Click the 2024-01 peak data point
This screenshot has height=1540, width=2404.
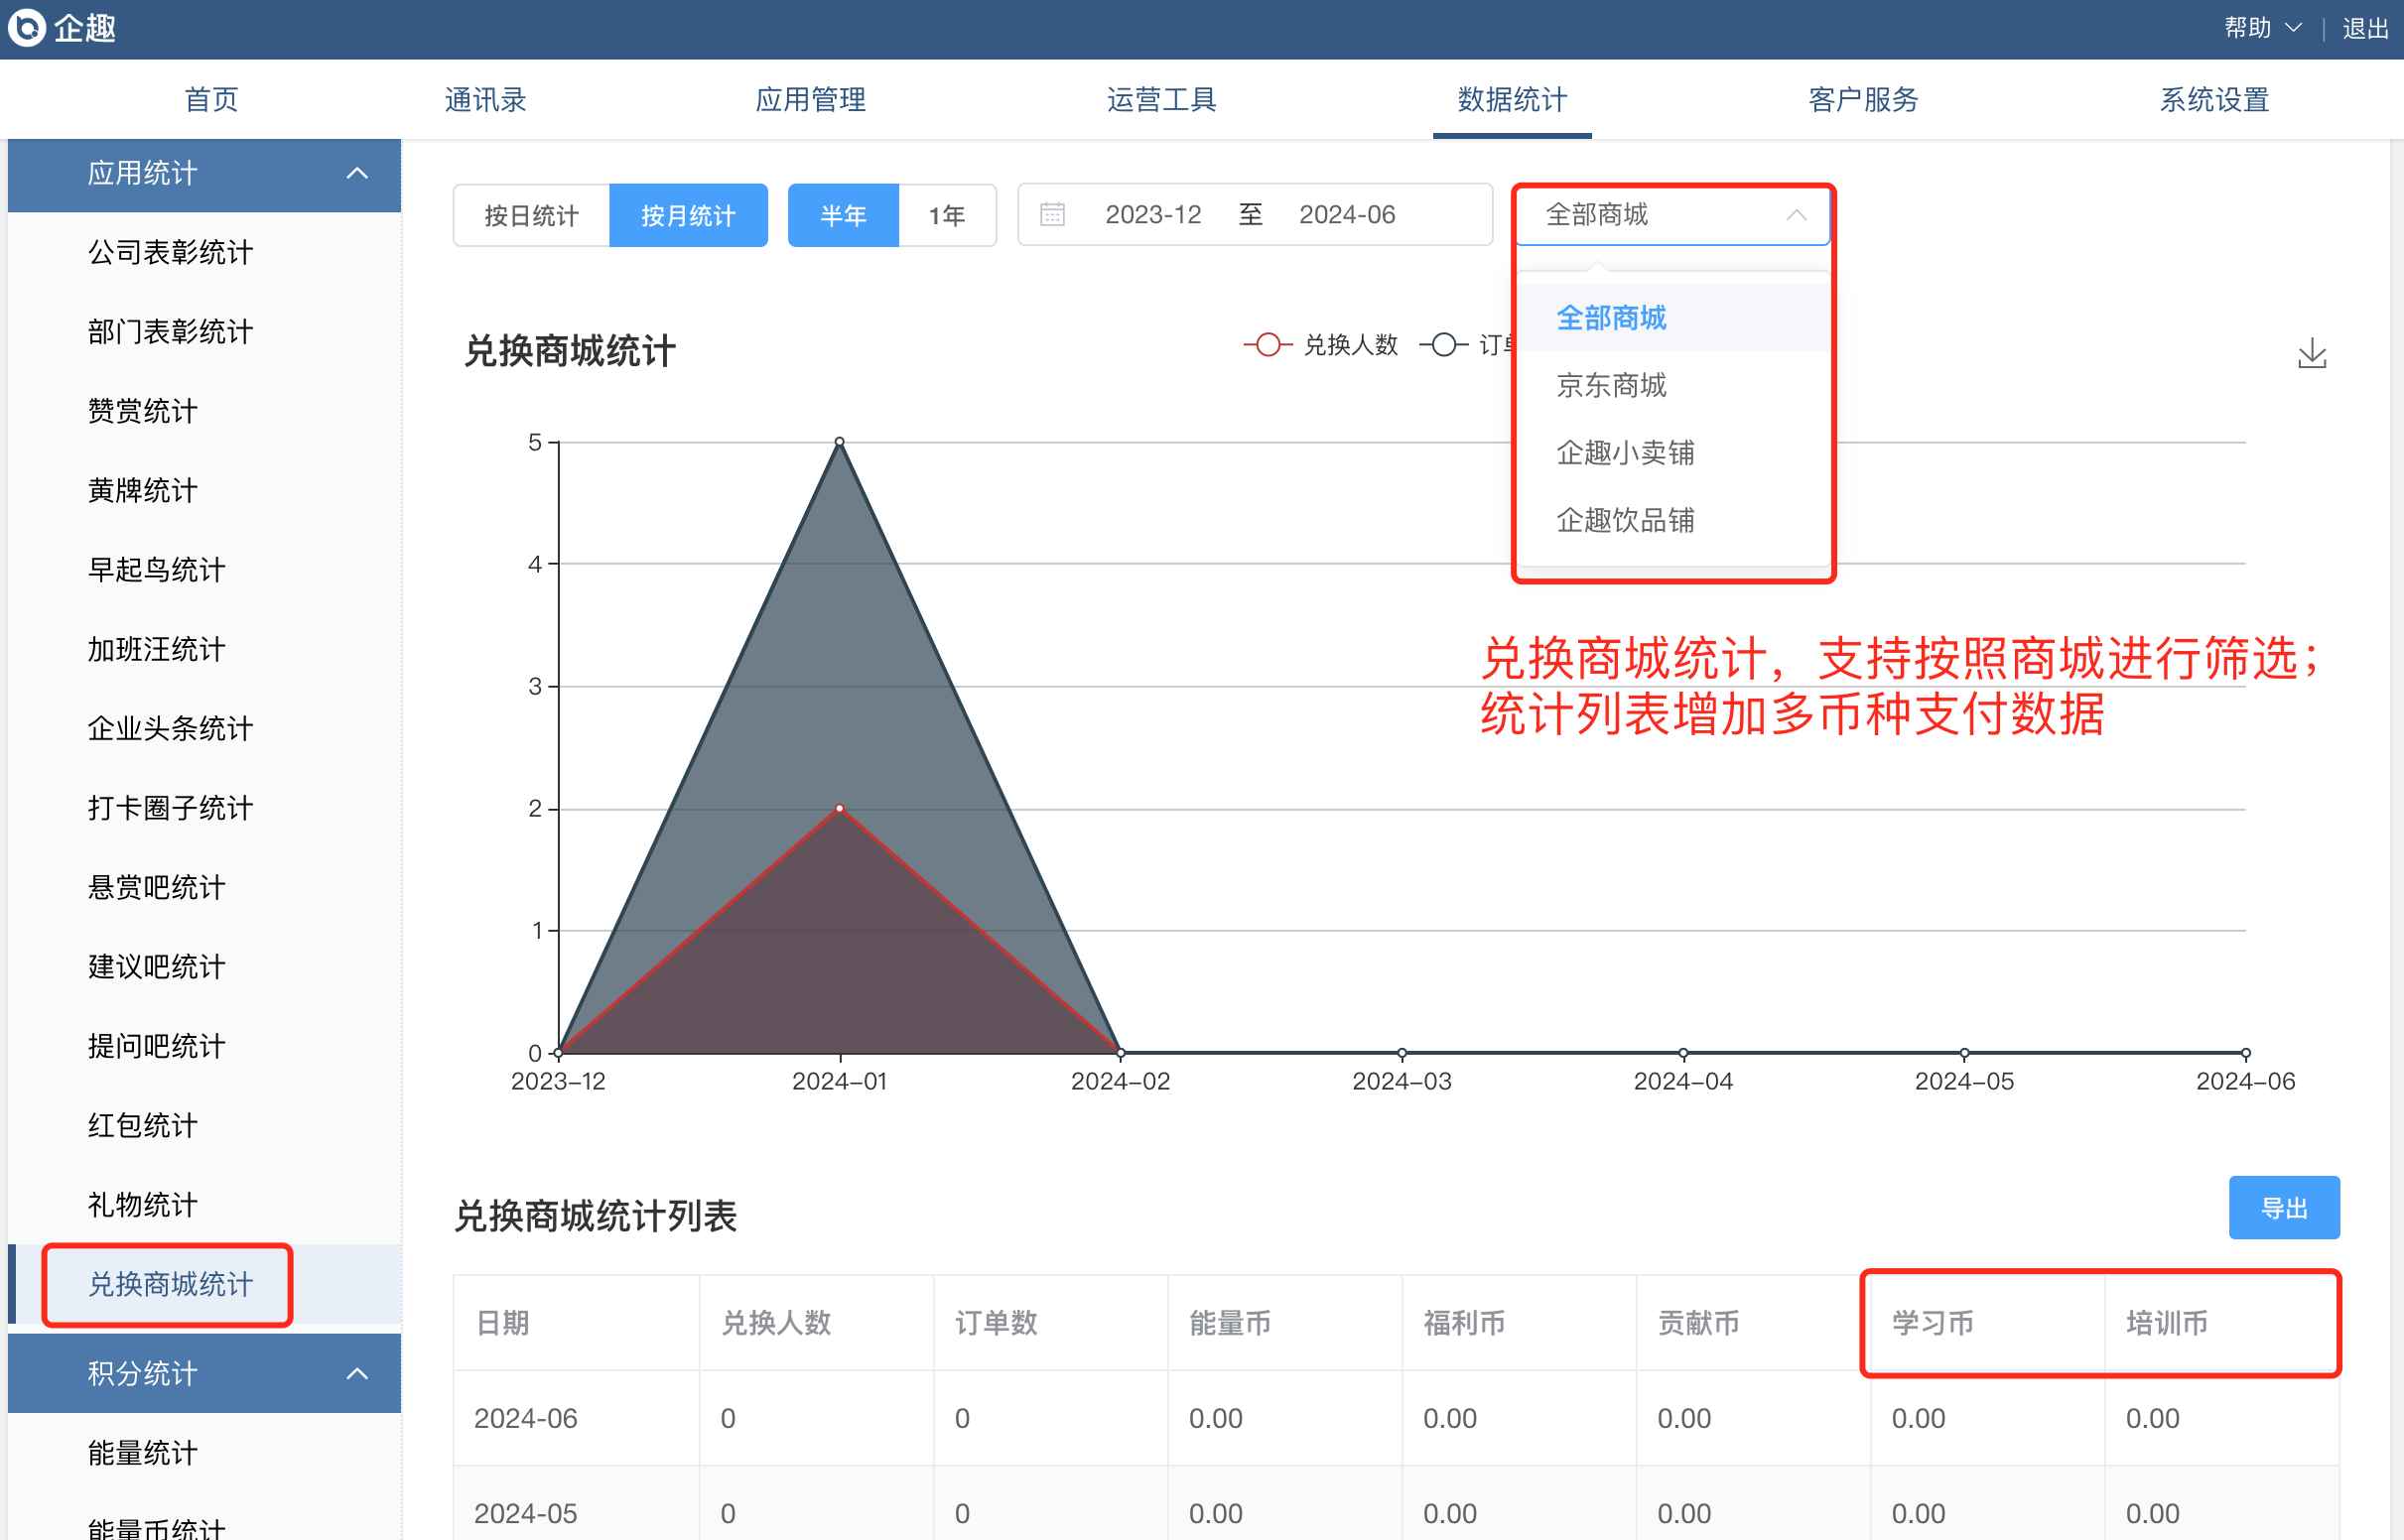(x=839, y=442)
